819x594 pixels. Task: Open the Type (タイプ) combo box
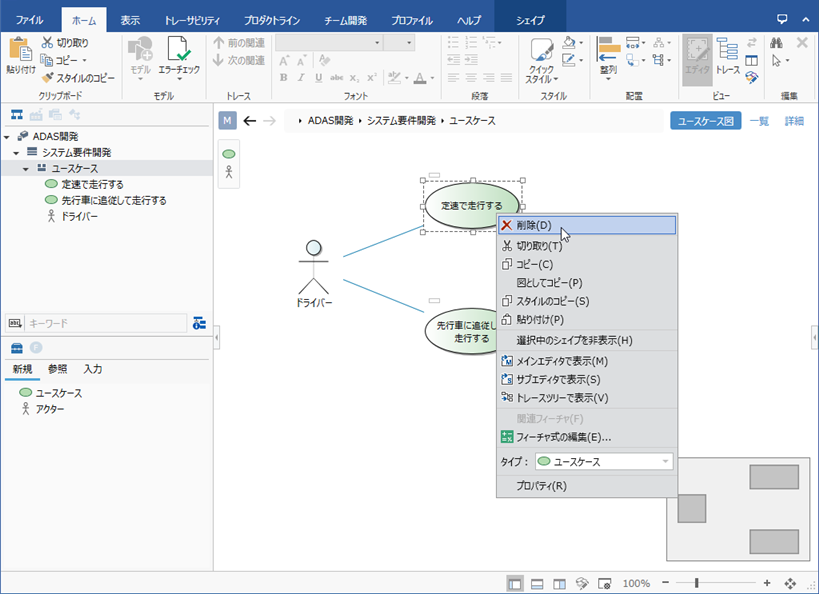tap(604, 461)
